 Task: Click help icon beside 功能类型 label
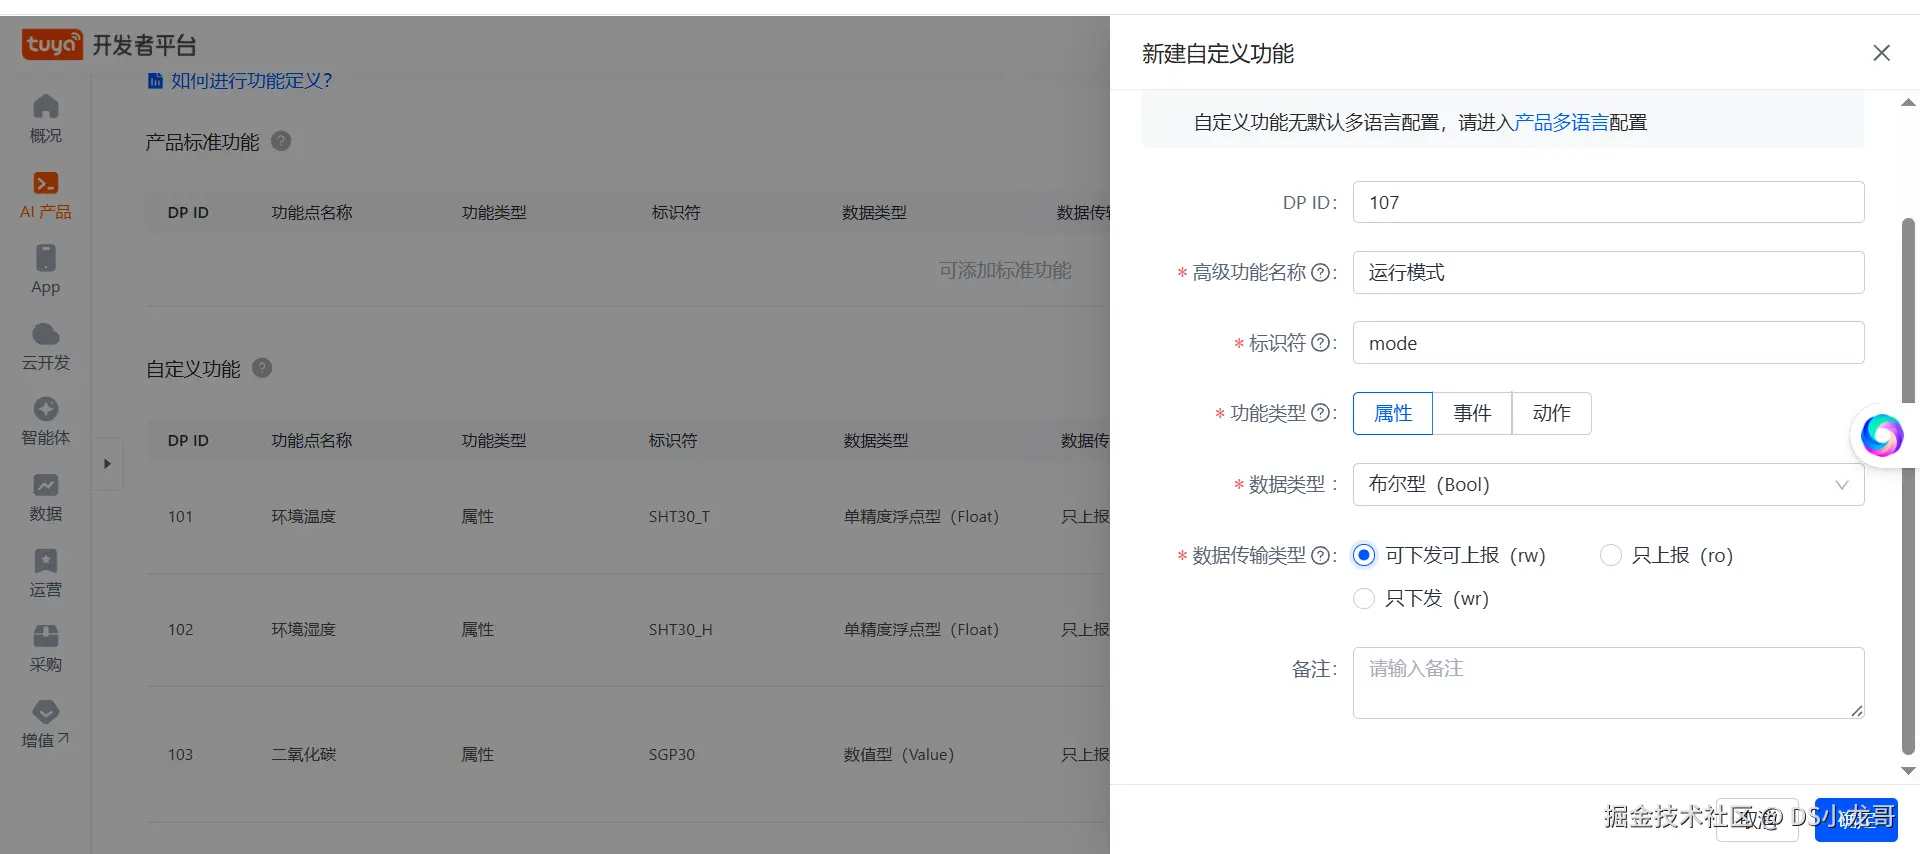point(1320,413)
